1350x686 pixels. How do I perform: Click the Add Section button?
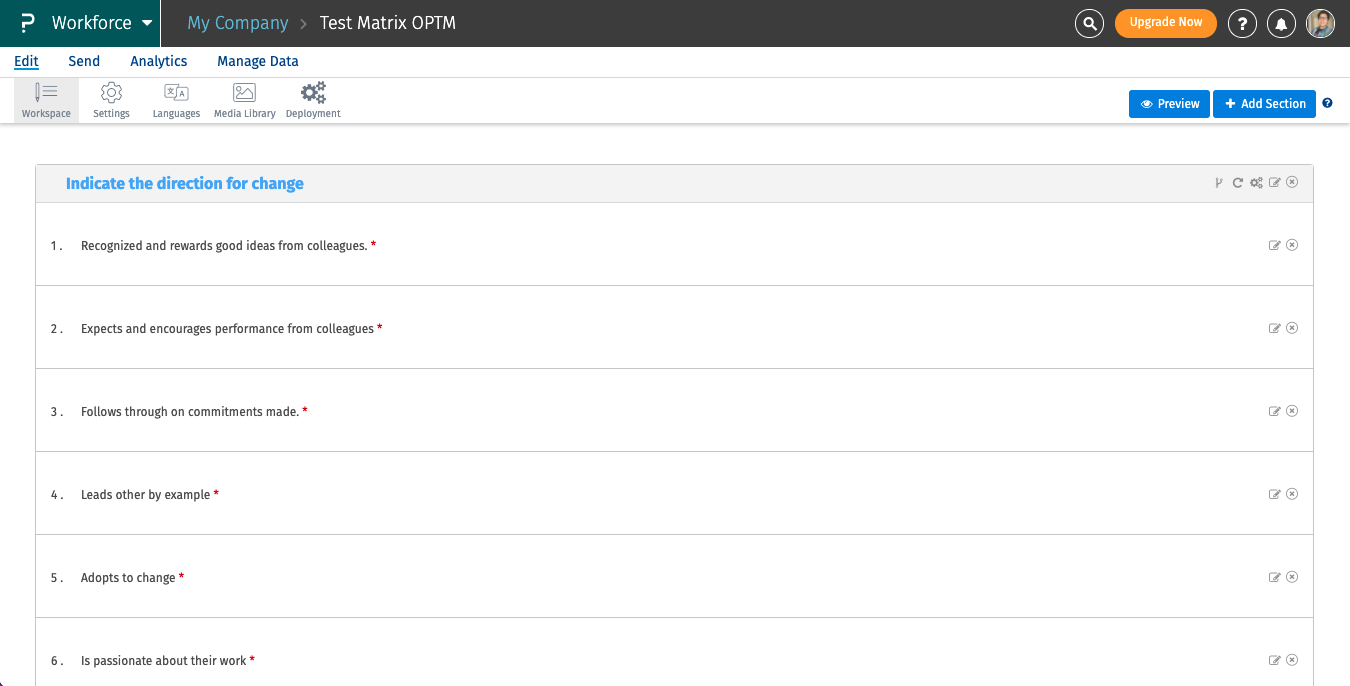(x=1264, y=104)
